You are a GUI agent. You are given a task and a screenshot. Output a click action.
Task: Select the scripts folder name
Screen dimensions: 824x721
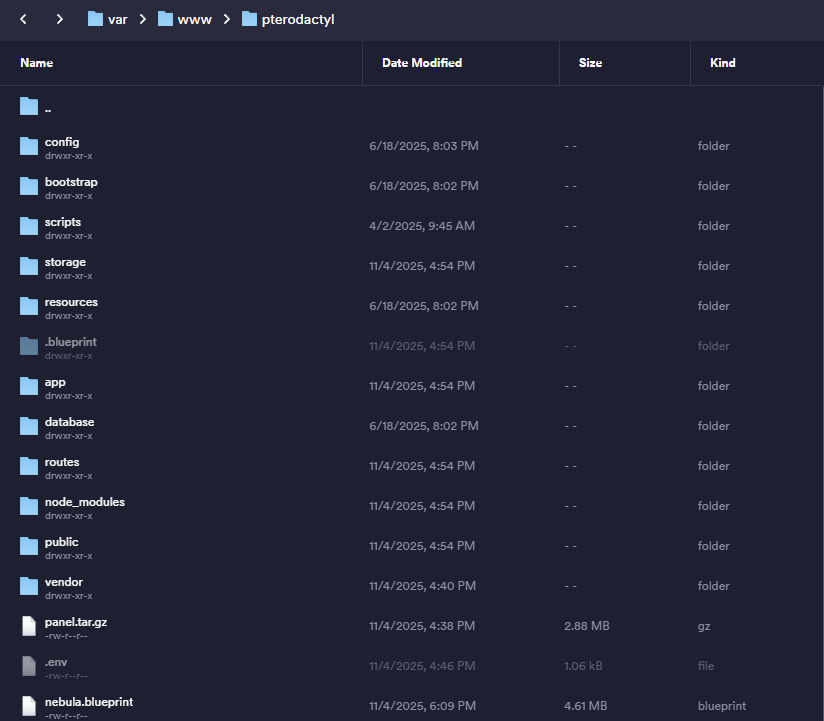click(63, 222)
